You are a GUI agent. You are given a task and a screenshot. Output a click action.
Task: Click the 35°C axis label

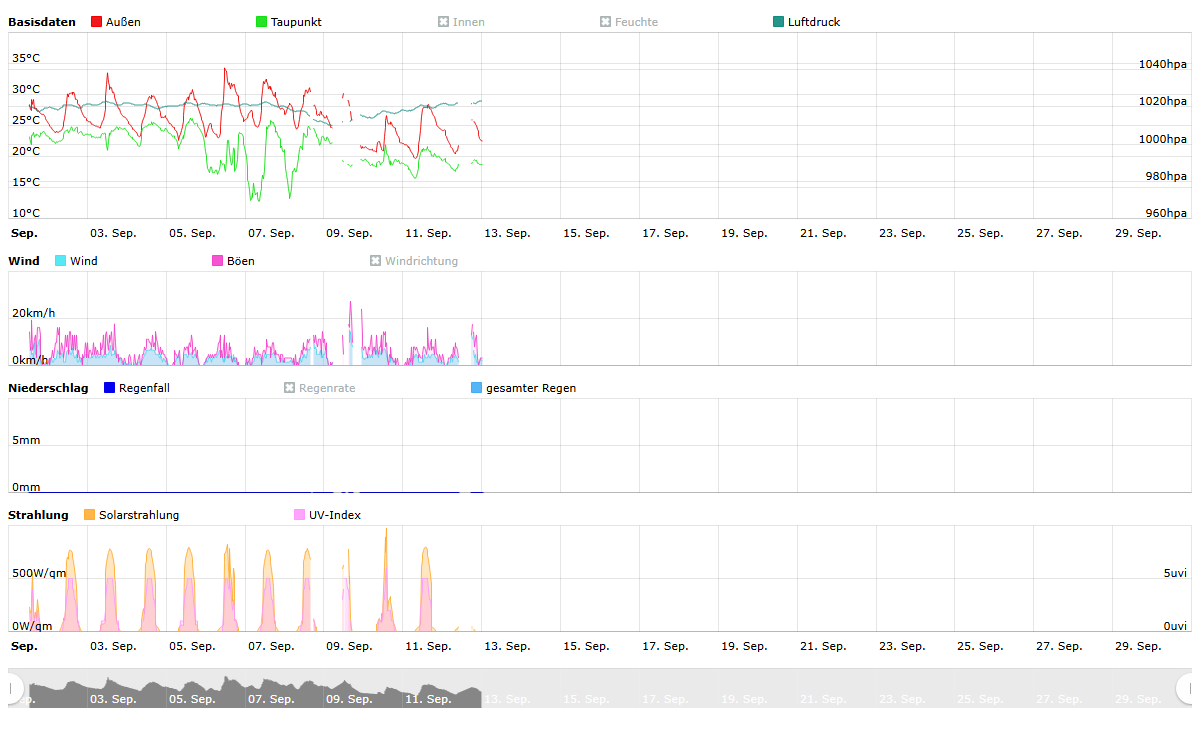click(26, 58)
